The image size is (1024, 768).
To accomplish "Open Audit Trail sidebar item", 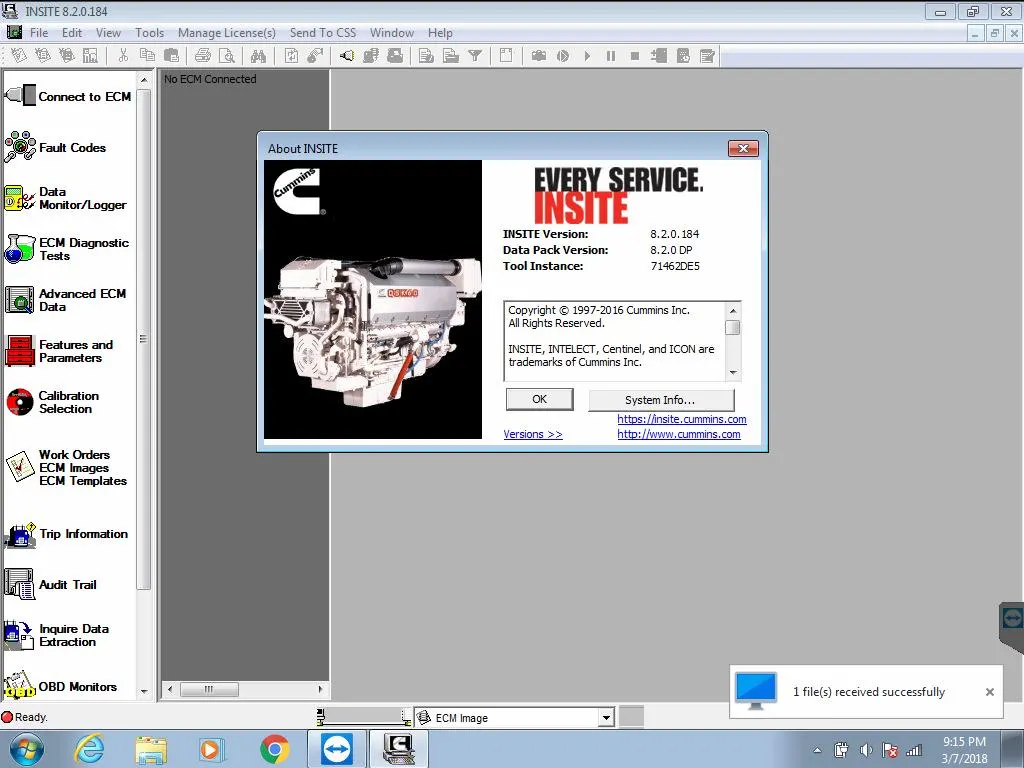I will (51, 584).
